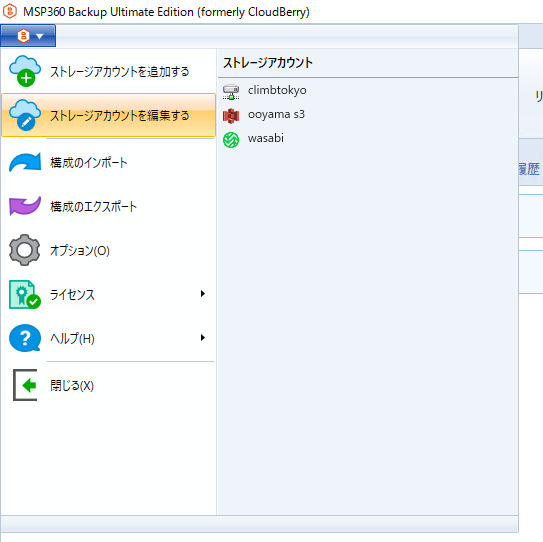Expand the ヘルプ(H) submenu arrow
This screenshot has height=542, width=543.
203,338
